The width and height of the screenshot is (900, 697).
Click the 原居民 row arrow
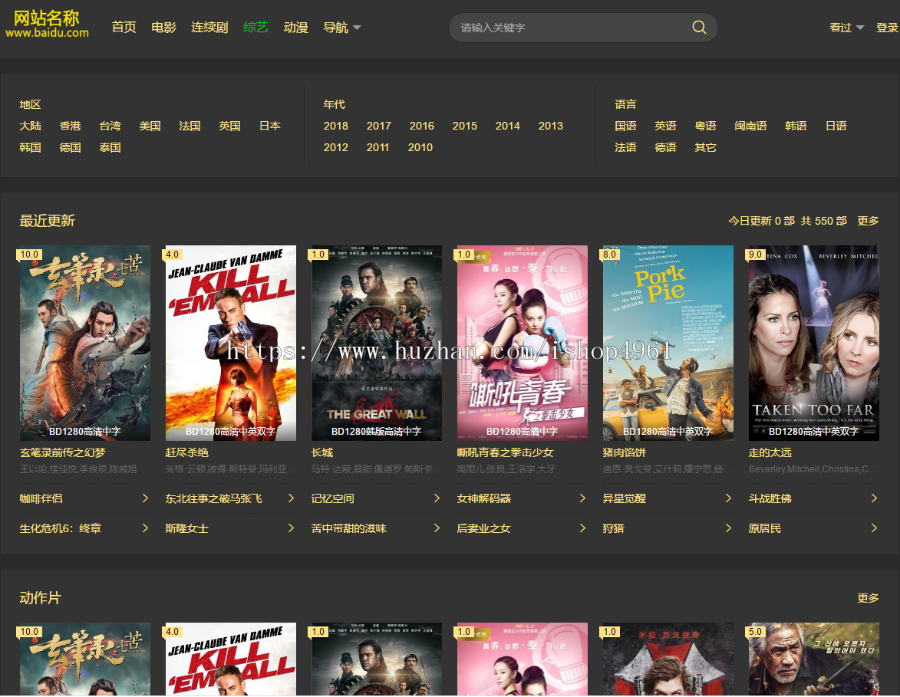874,528
